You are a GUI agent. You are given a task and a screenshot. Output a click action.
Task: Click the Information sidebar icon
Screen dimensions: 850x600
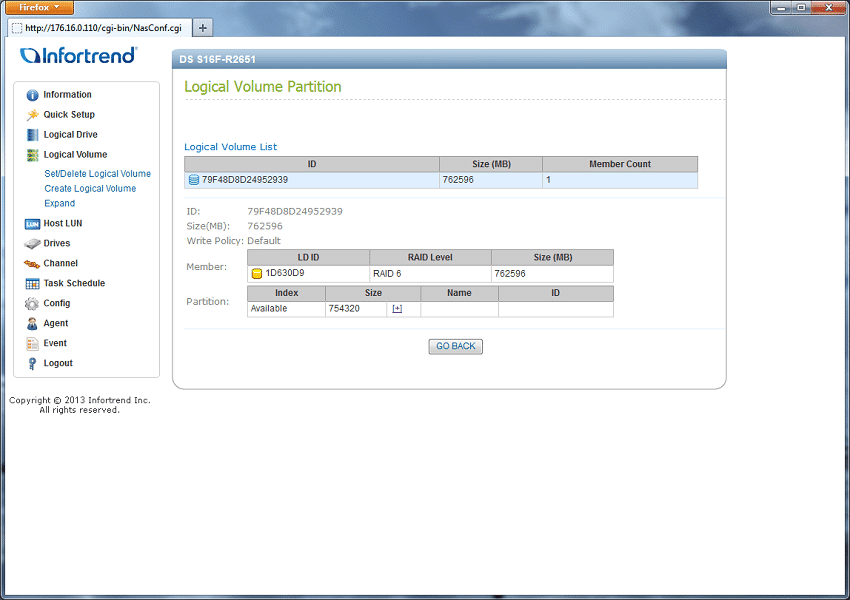click(x=33, y=95)
